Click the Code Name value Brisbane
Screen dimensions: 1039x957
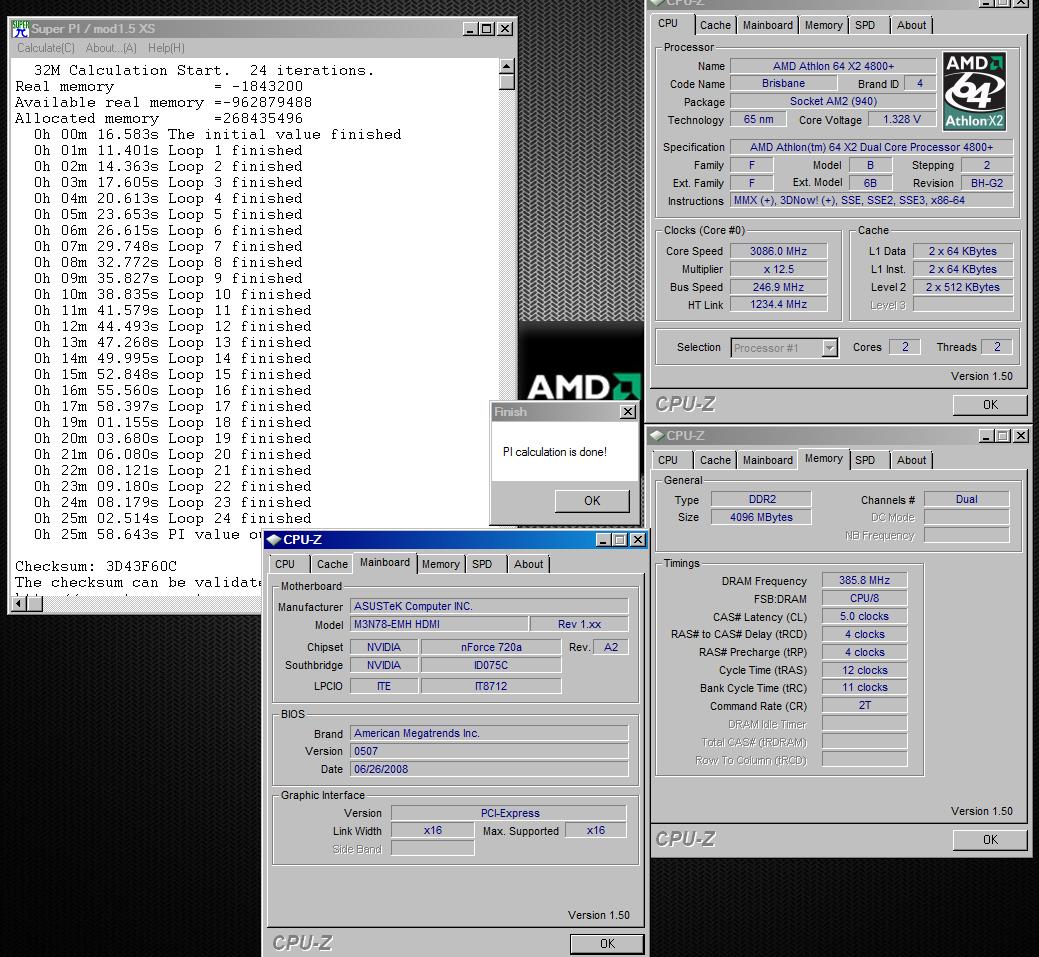(783, 84)
